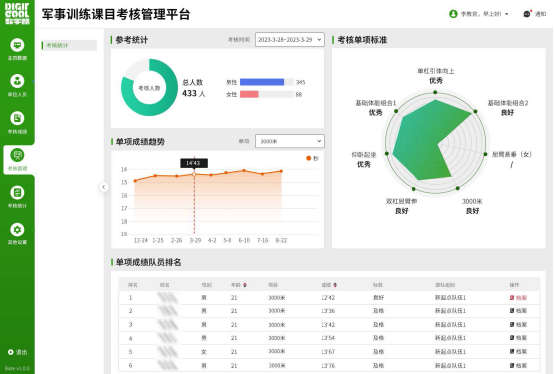Viewport: 554px width, 374px height.
Task: Click the 排名 column header
Action: click(132, 285)
